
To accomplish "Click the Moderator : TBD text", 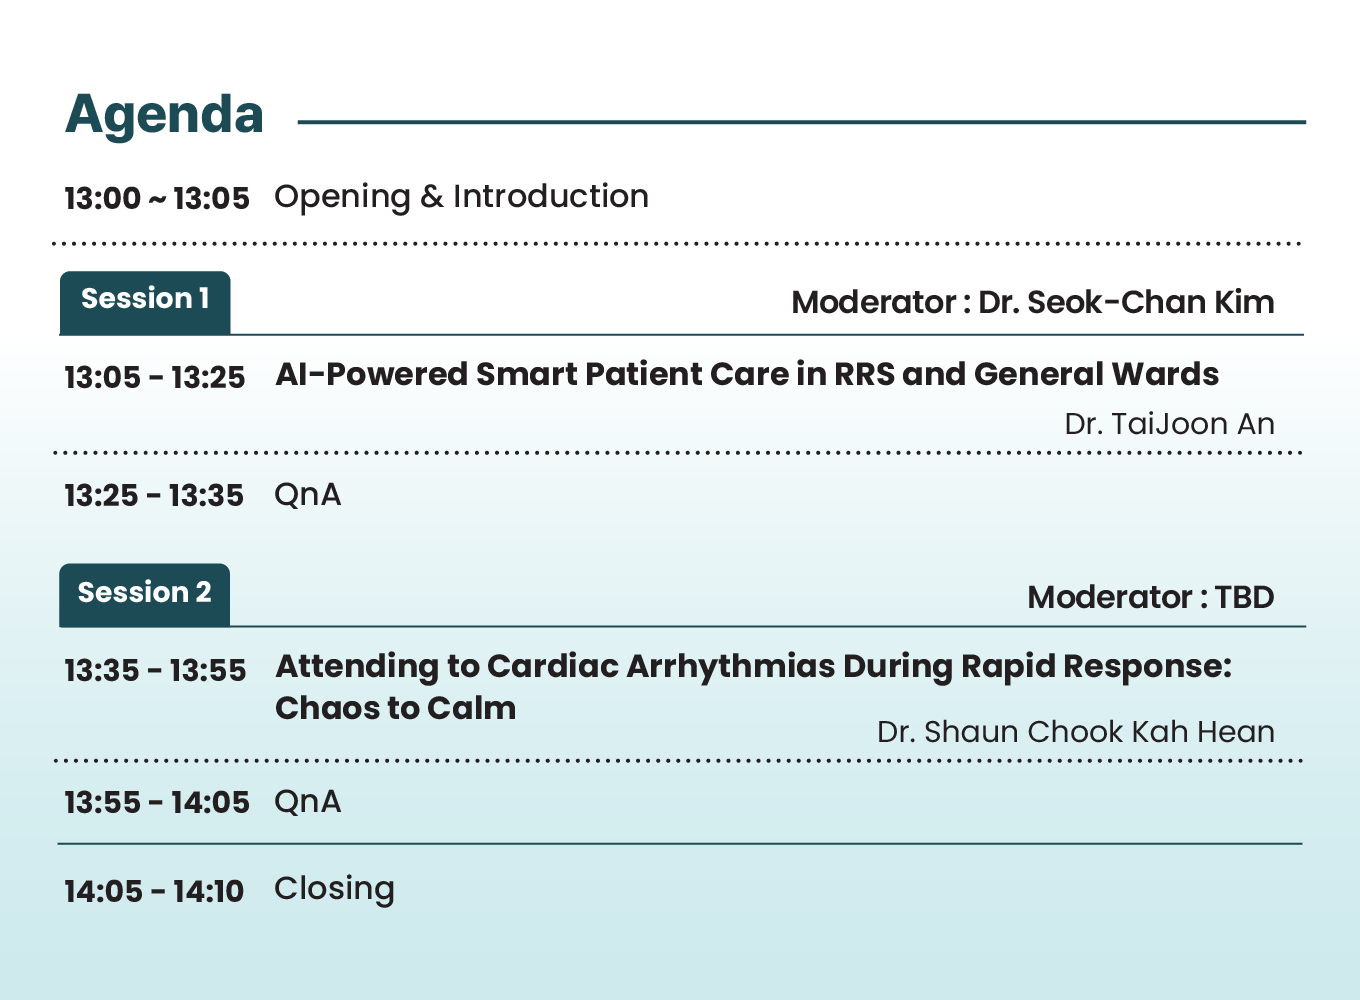I will [1150, 597].
